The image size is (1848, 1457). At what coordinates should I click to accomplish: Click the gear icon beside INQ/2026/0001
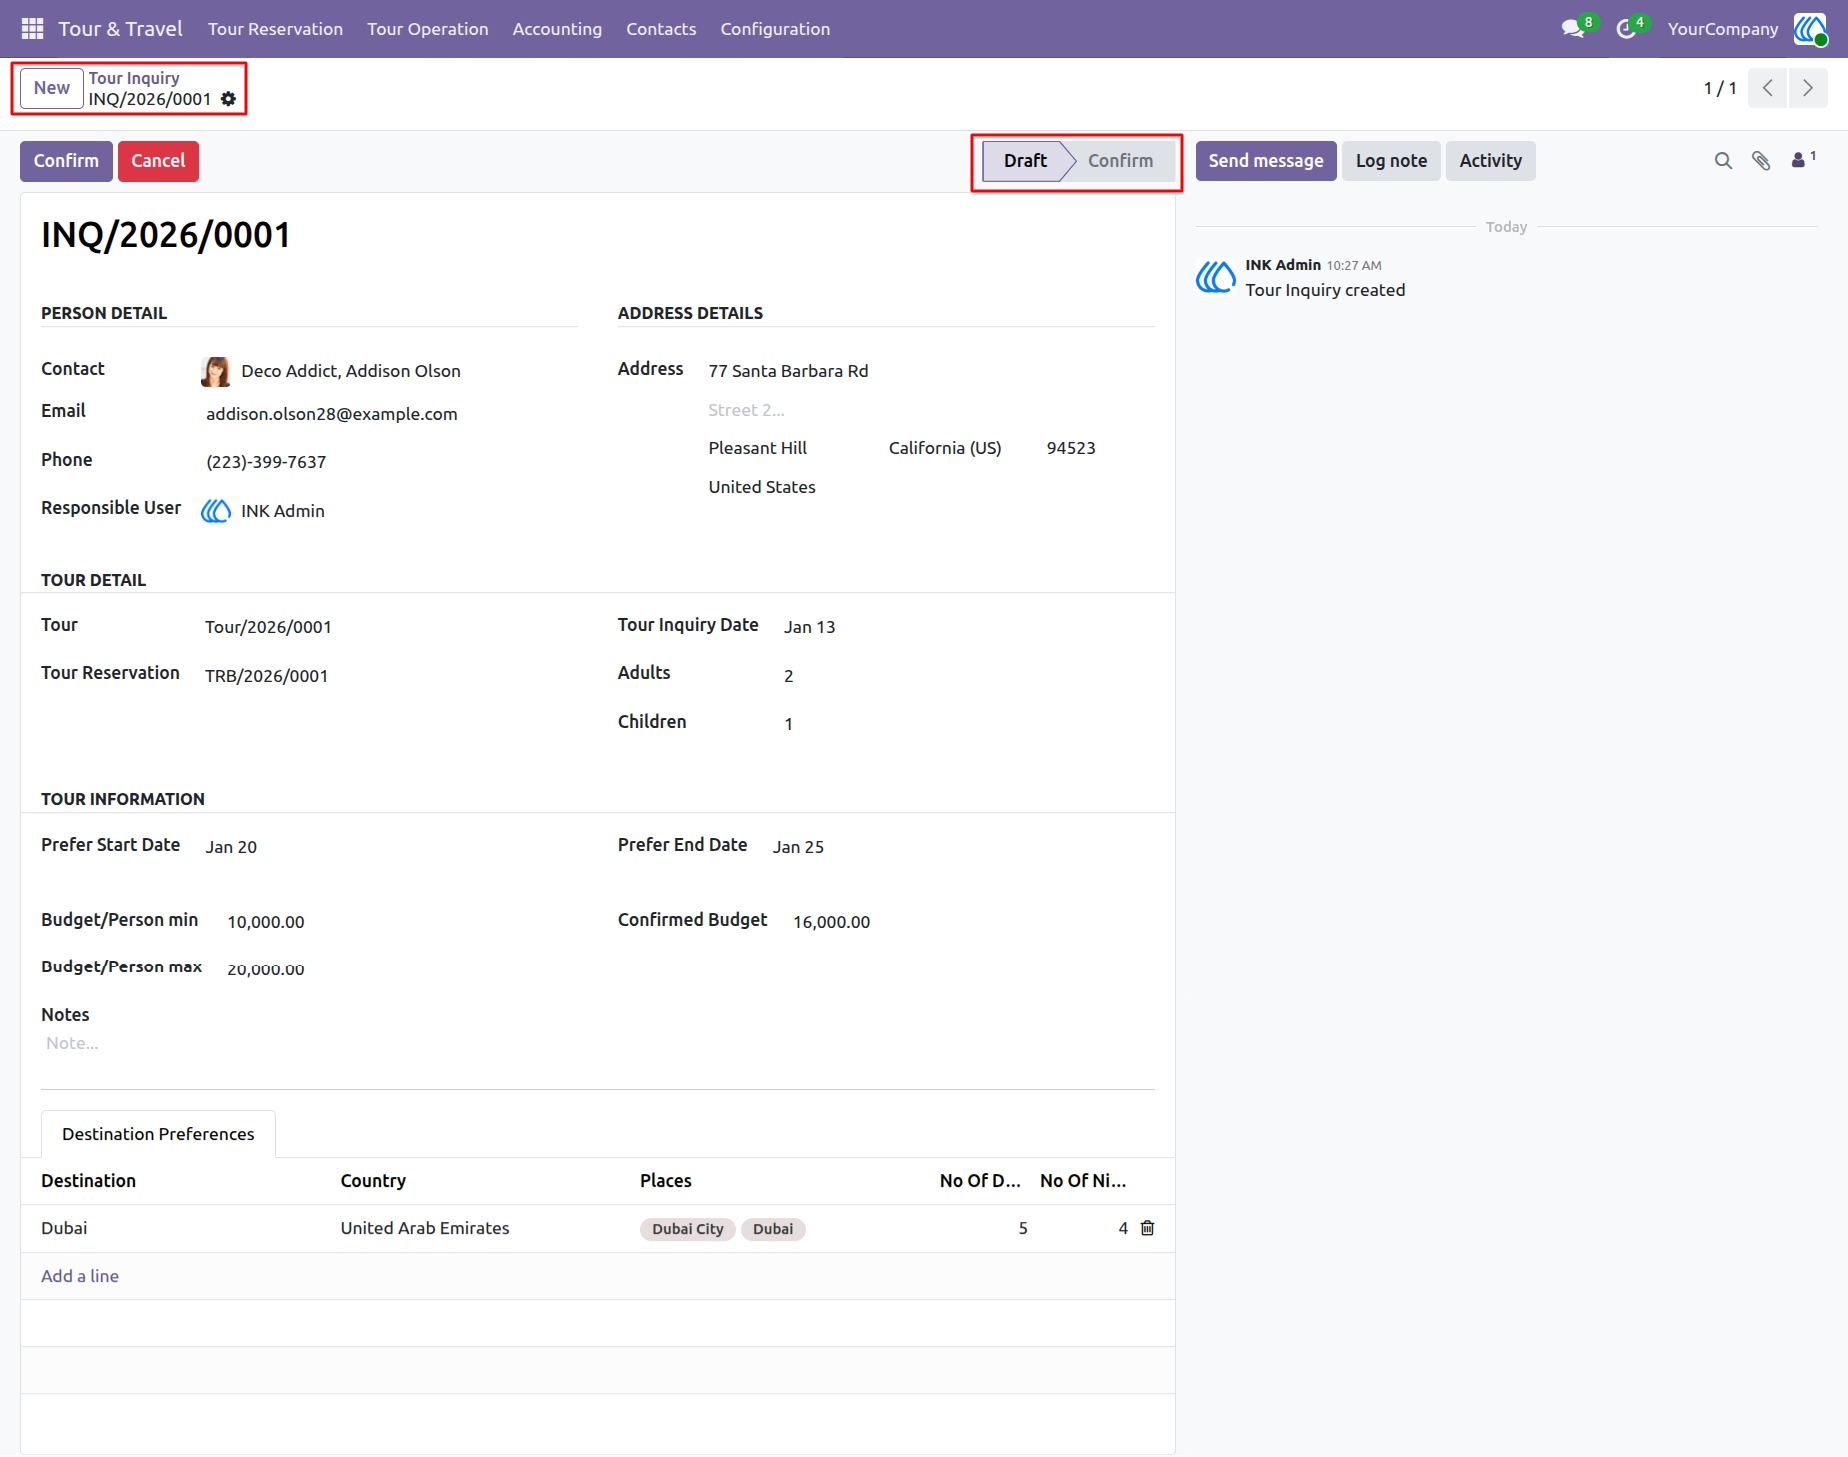coord(228,99)
